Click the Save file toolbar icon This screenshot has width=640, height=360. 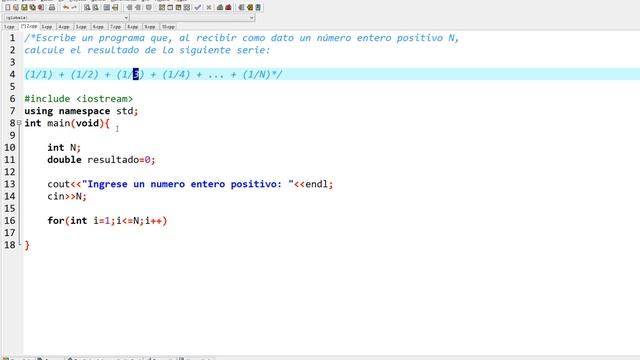click(x=24, y=7)
